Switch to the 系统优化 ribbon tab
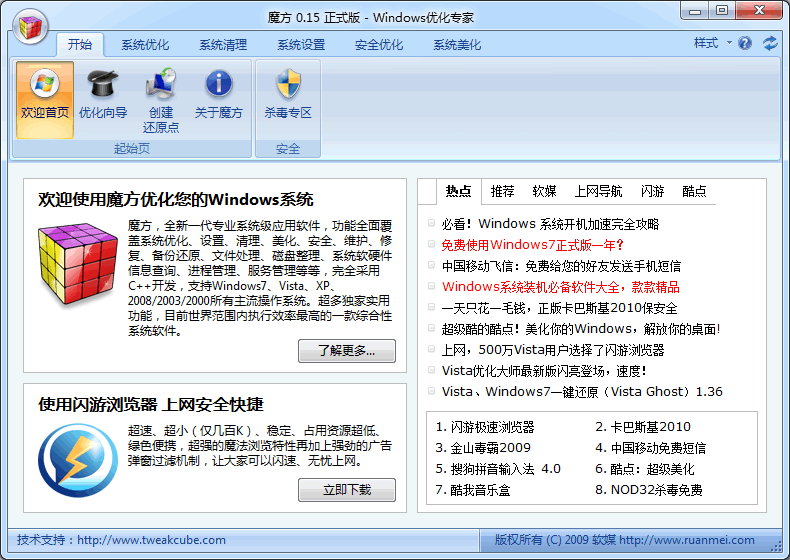Viewport: 790px width, 560px height. coord(145,45)
